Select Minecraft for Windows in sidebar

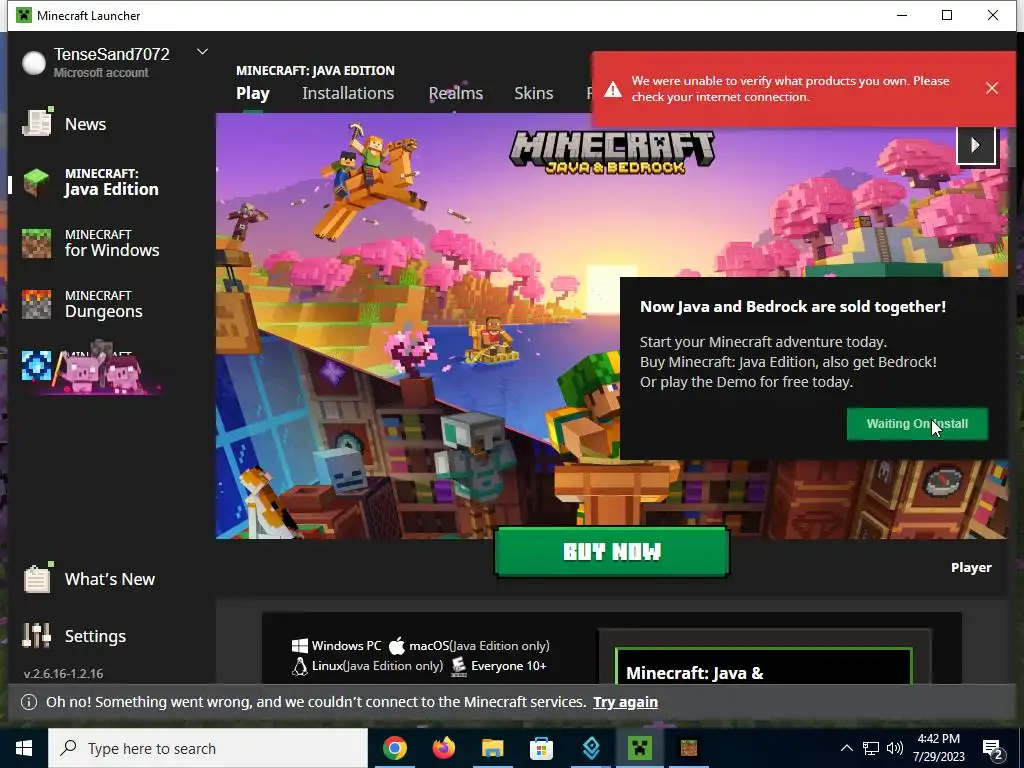(90, 243)
